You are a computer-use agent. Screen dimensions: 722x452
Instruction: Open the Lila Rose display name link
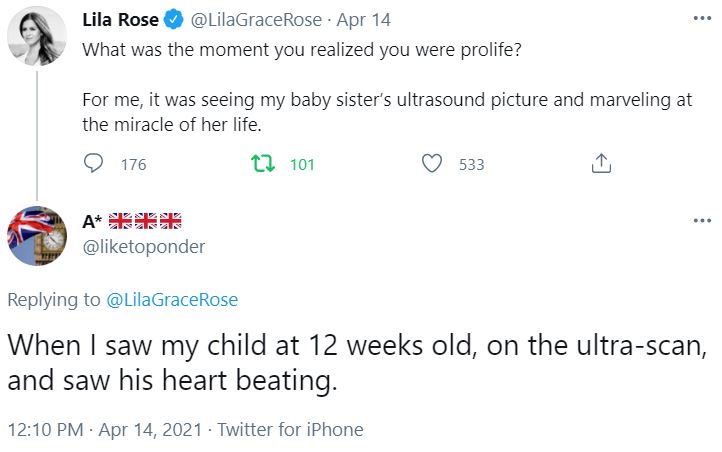(119, 21)
